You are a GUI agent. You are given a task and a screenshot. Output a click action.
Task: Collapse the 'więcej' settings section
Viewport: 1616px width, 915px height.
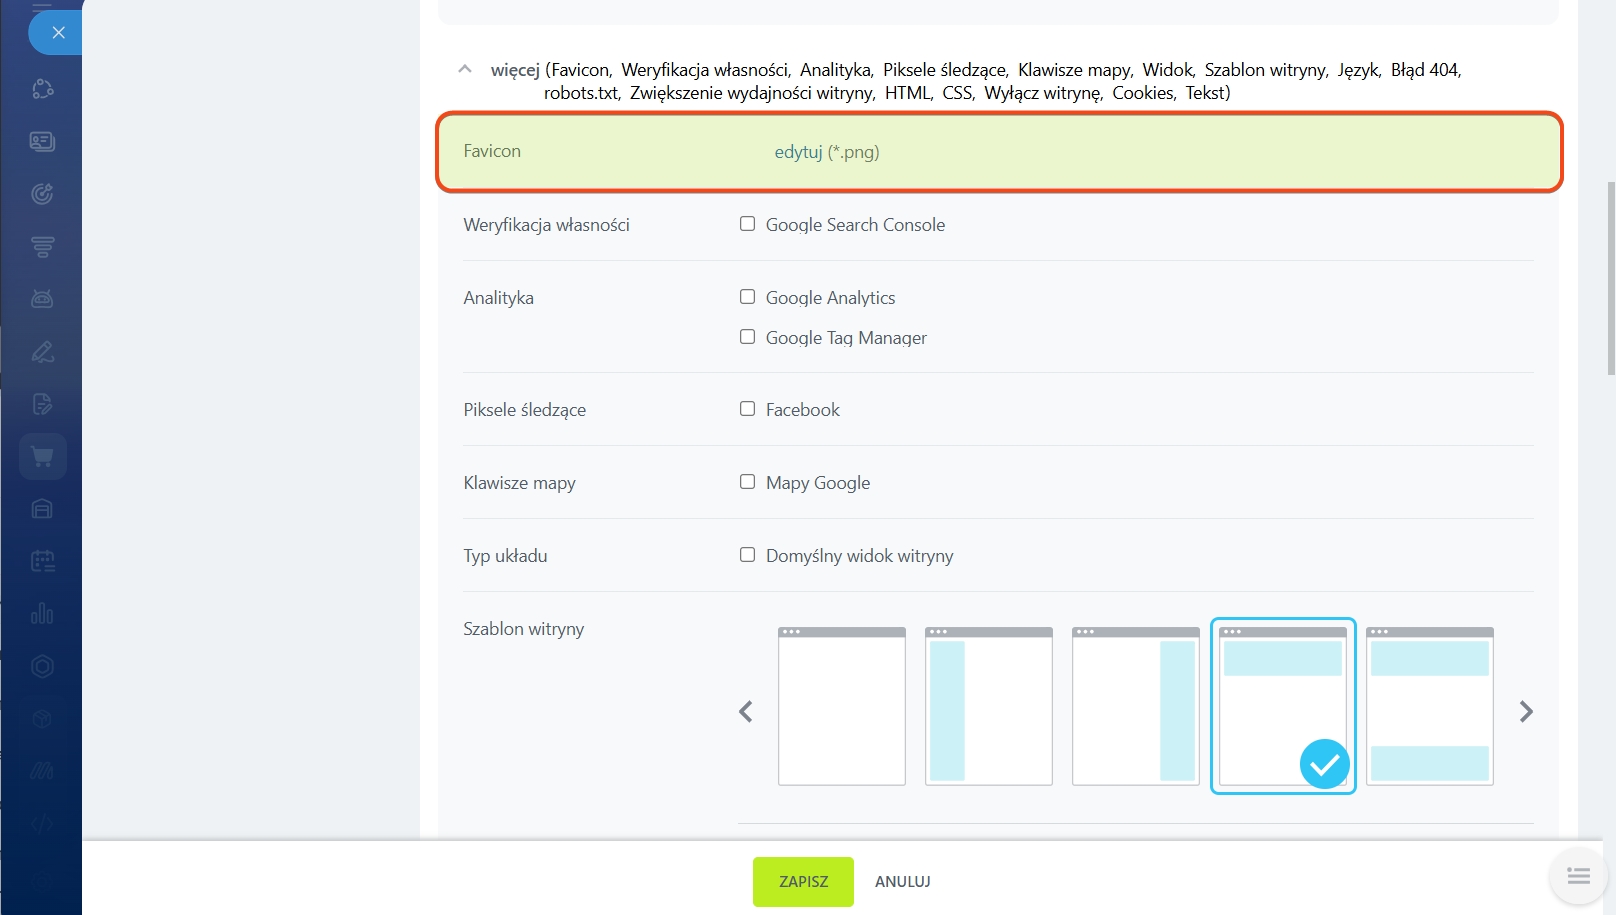465,70
